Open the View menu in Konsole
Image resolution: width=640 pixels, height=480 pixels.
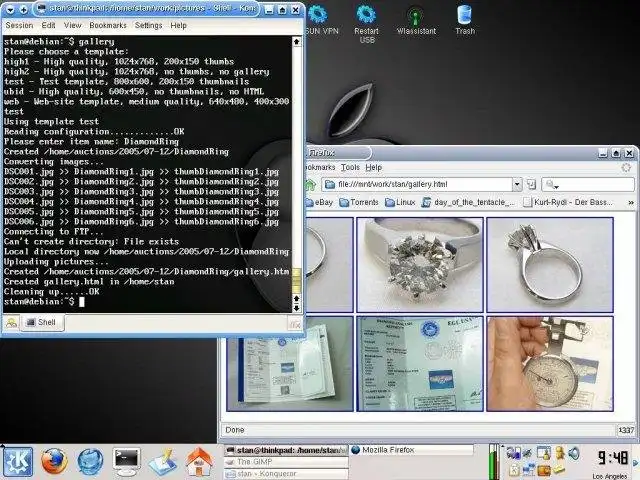tap(73, 25)
